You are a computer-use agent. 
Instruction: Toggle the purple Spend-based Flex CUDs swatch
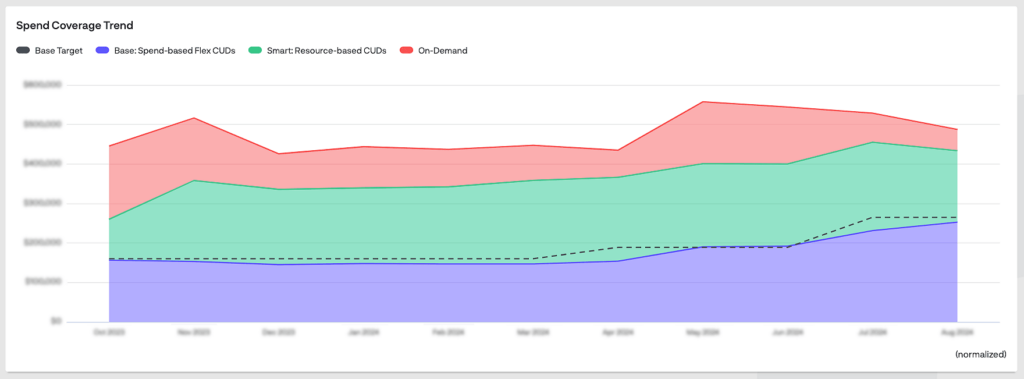tap(102, 50)
